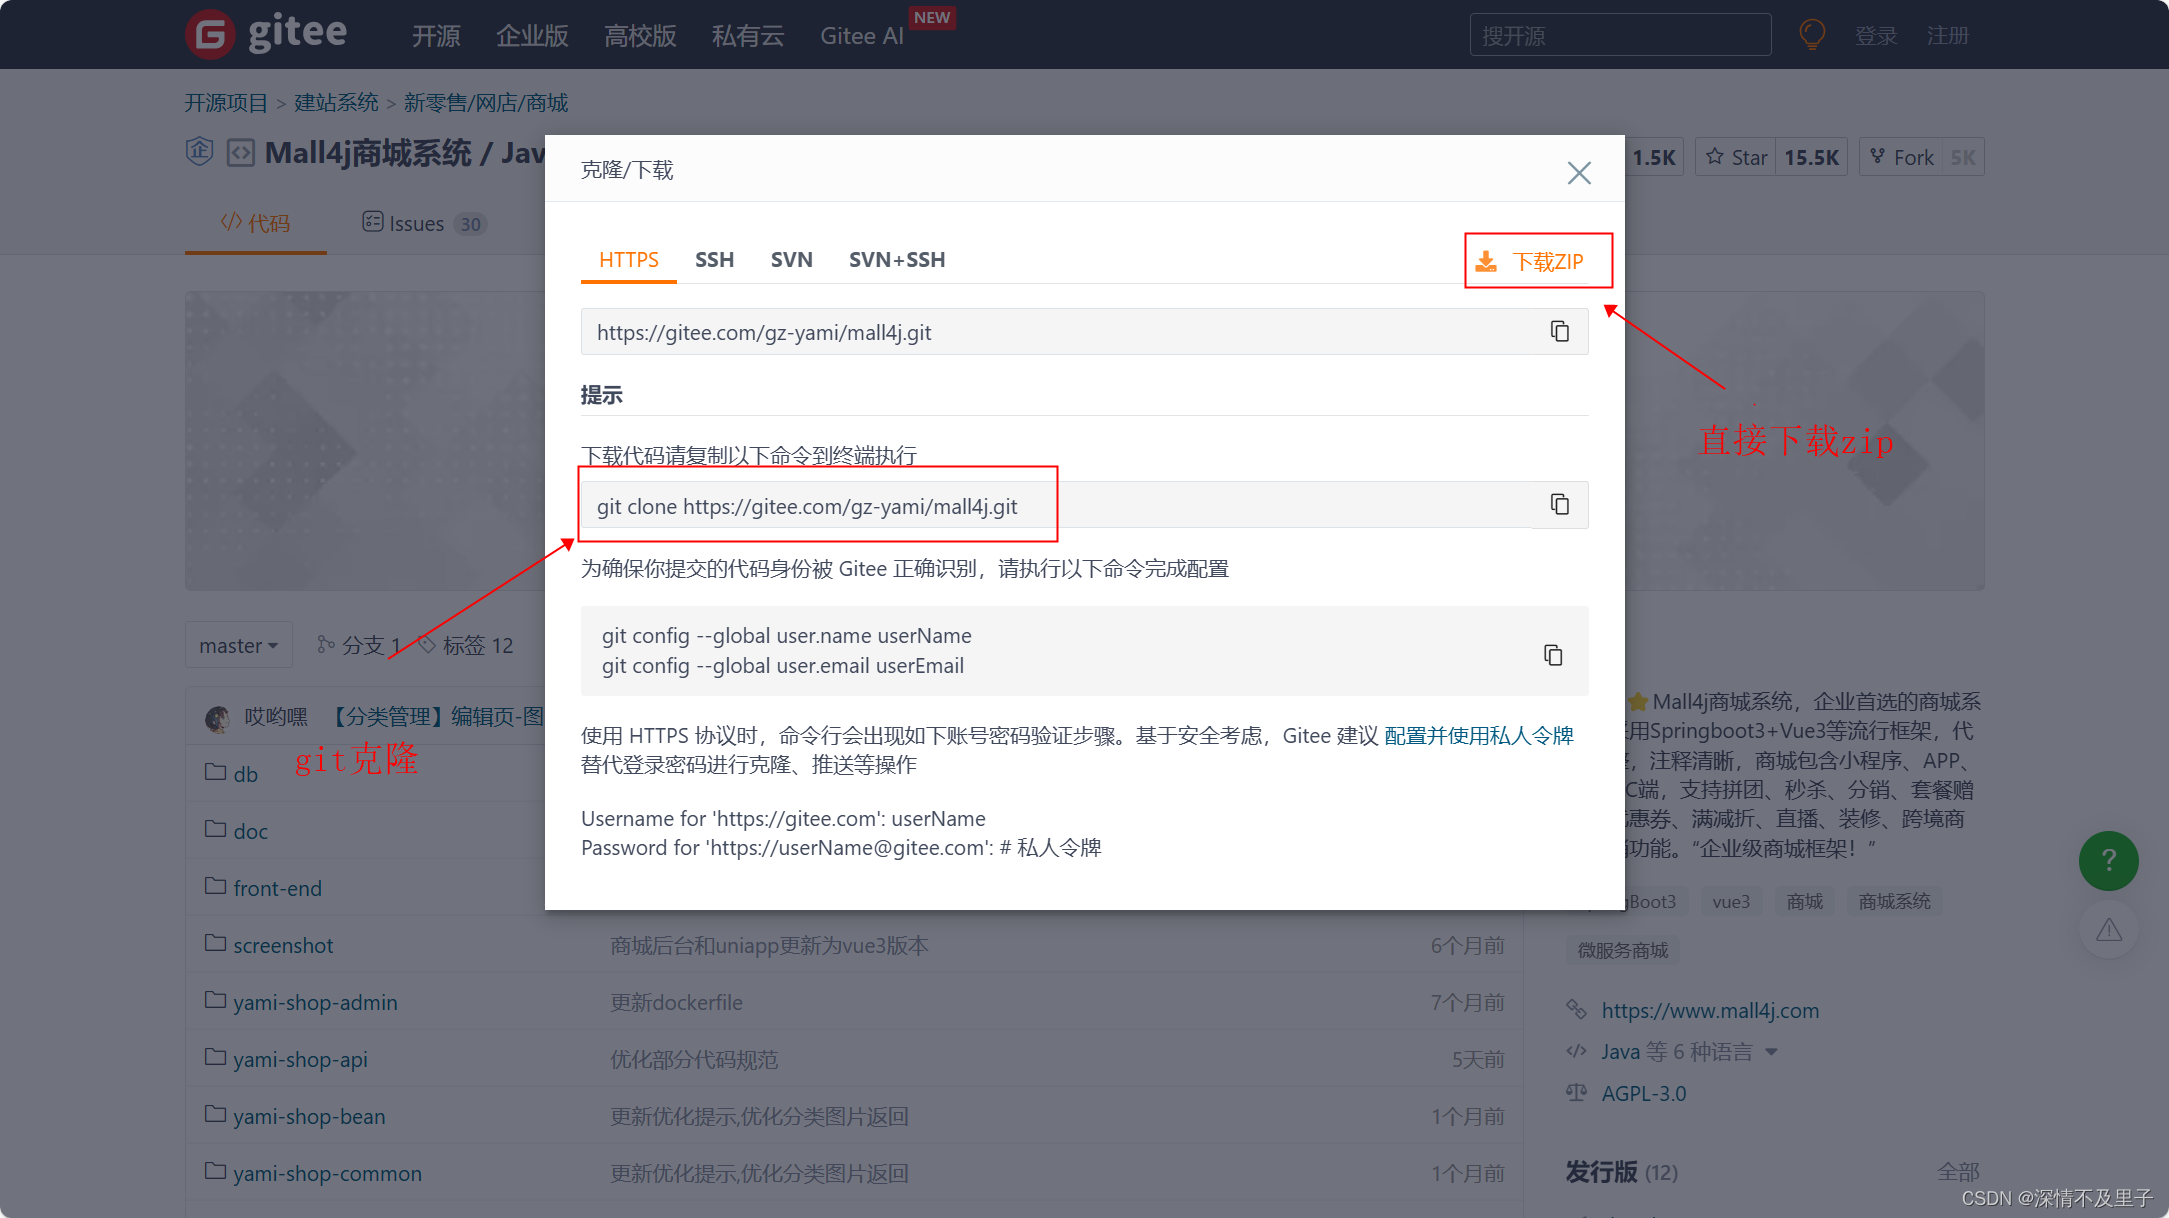Image resolution: width=2169 pixels, height=1218 pixels.
Task: Open the yami-shop-admin folder
Action: click(x=314, y=1002)
